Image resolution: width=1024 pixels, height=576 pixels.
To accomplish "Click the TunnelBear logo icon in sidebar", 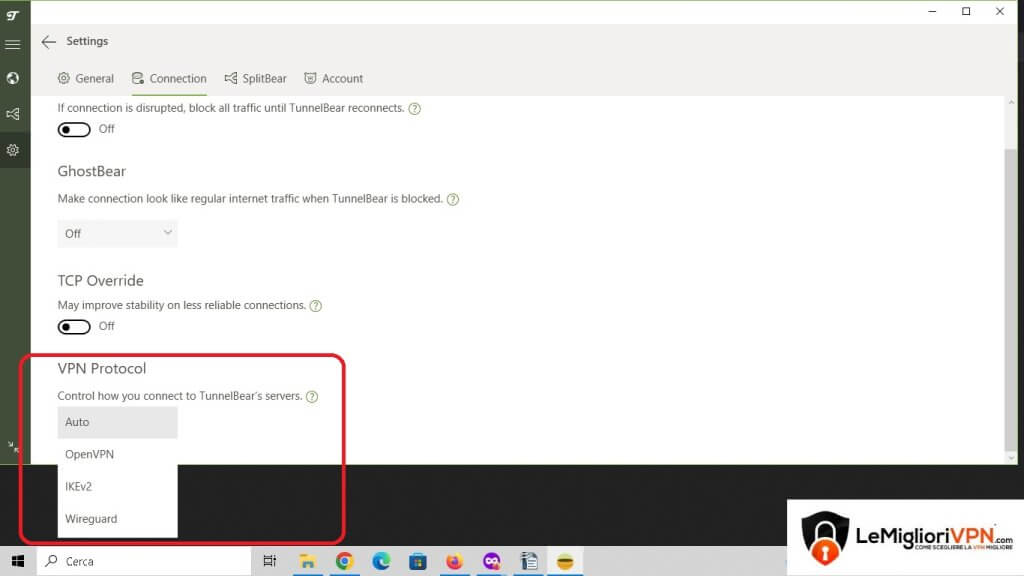I will click(12, 15).
